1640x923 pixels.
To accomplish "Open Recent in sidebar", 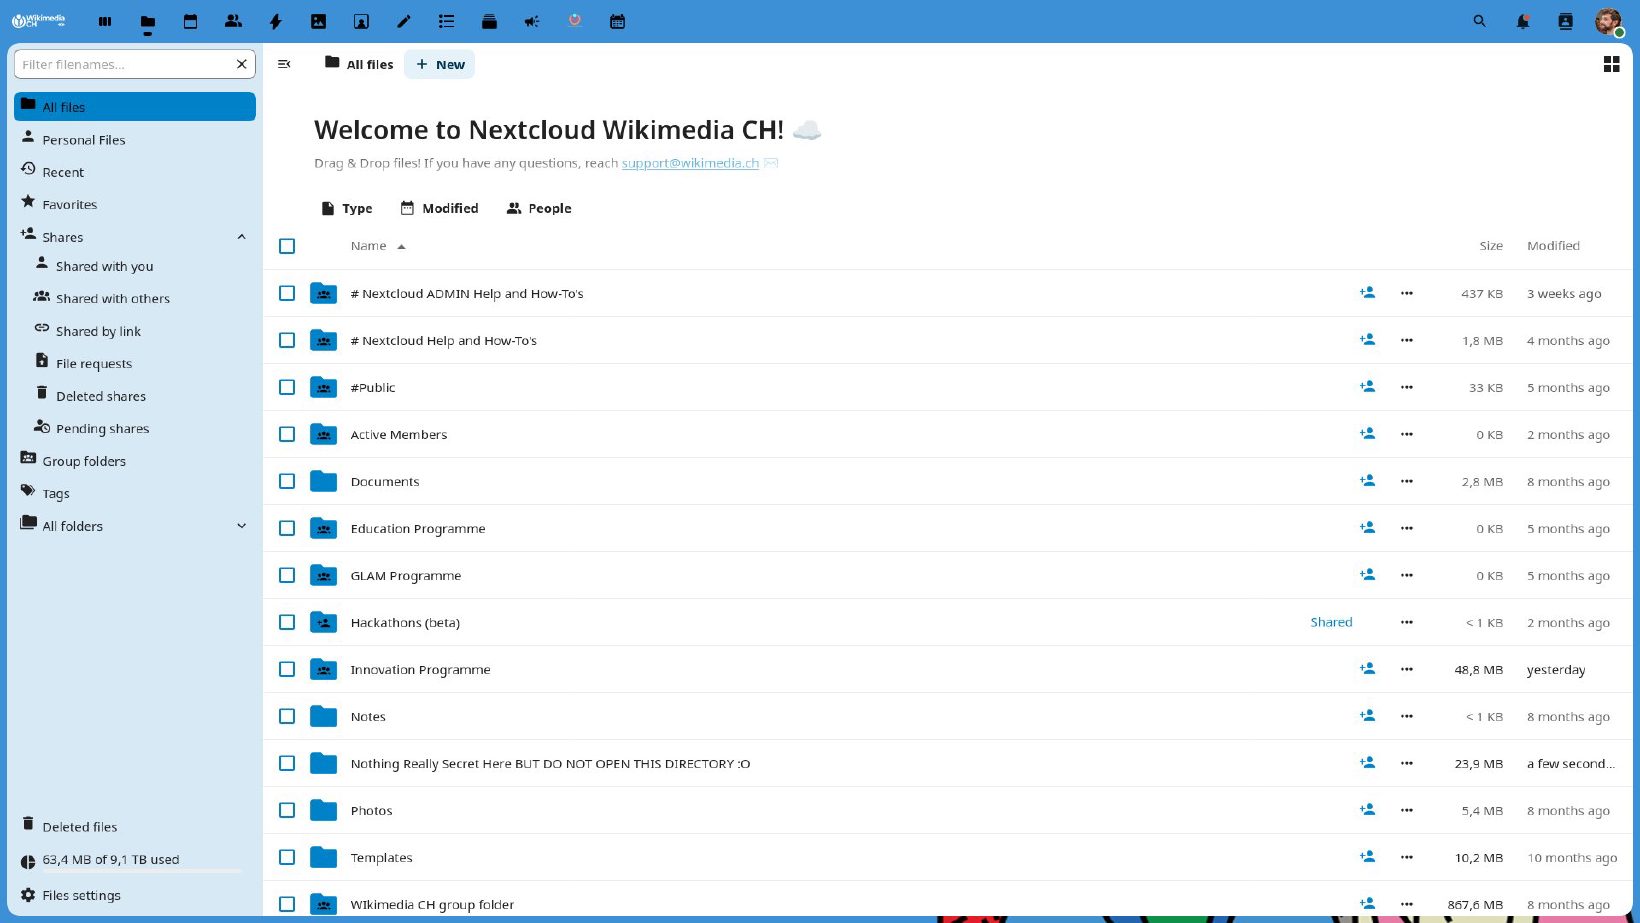I will (135, 172).
